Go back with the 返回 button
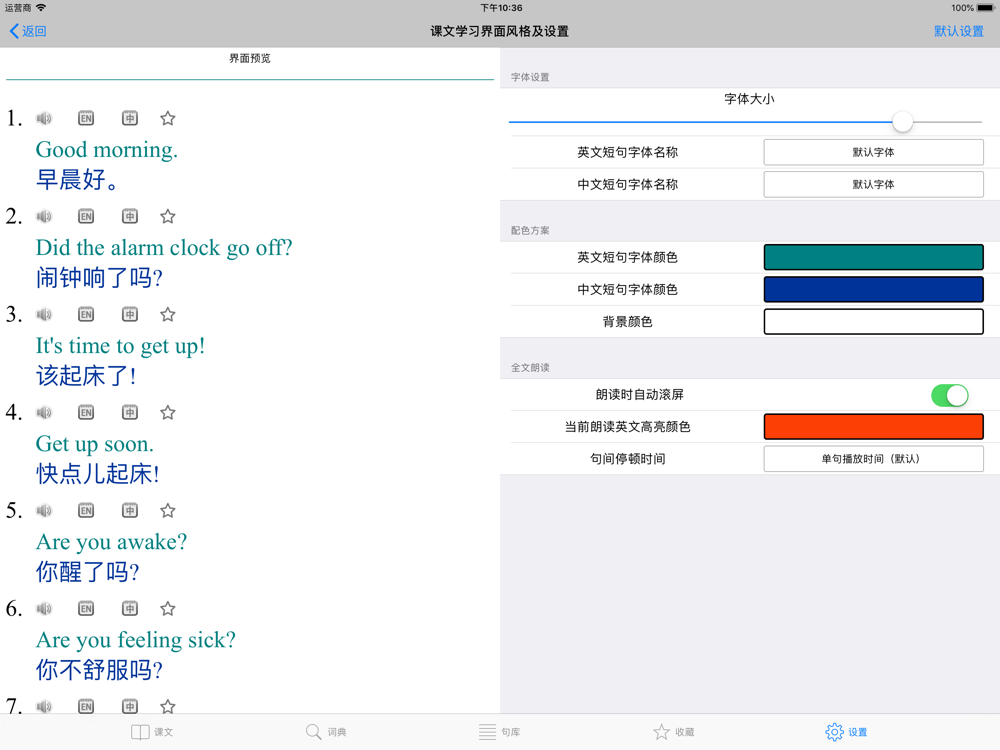 [x=28, y=31]
